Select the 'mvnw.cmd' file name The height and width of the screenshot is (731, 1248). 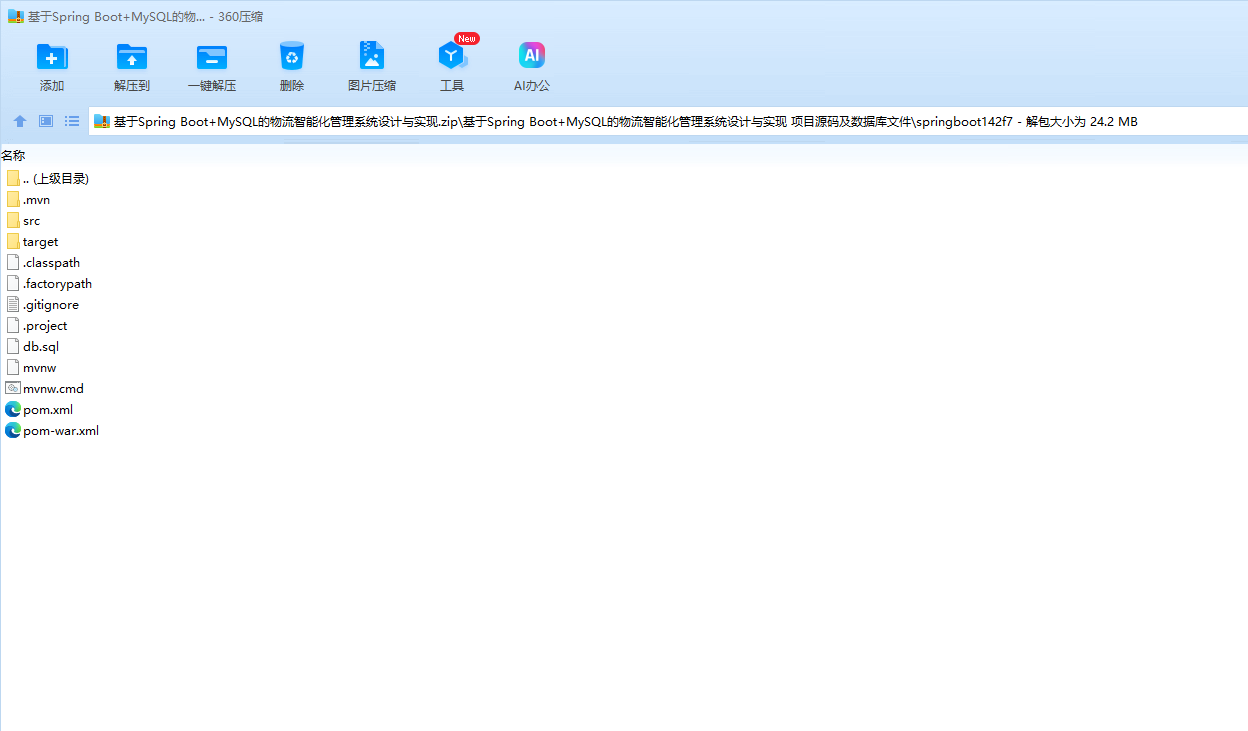click(54, 389)
